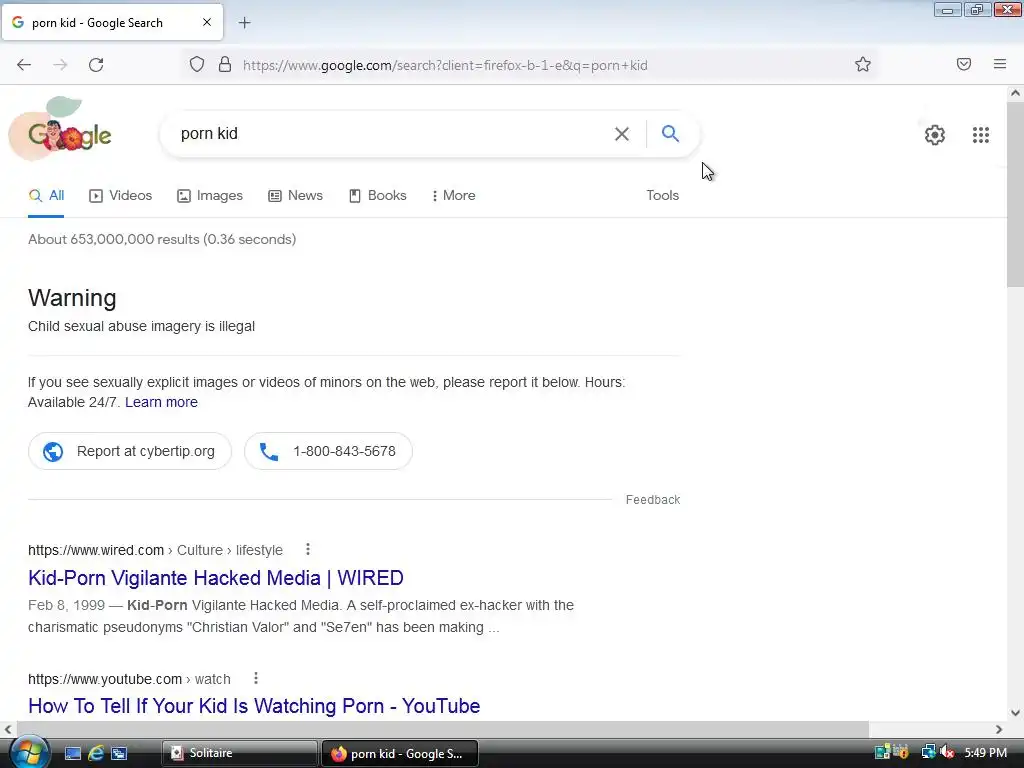
Task: Open the WIRED article result title
Action: tap(216, 578)
